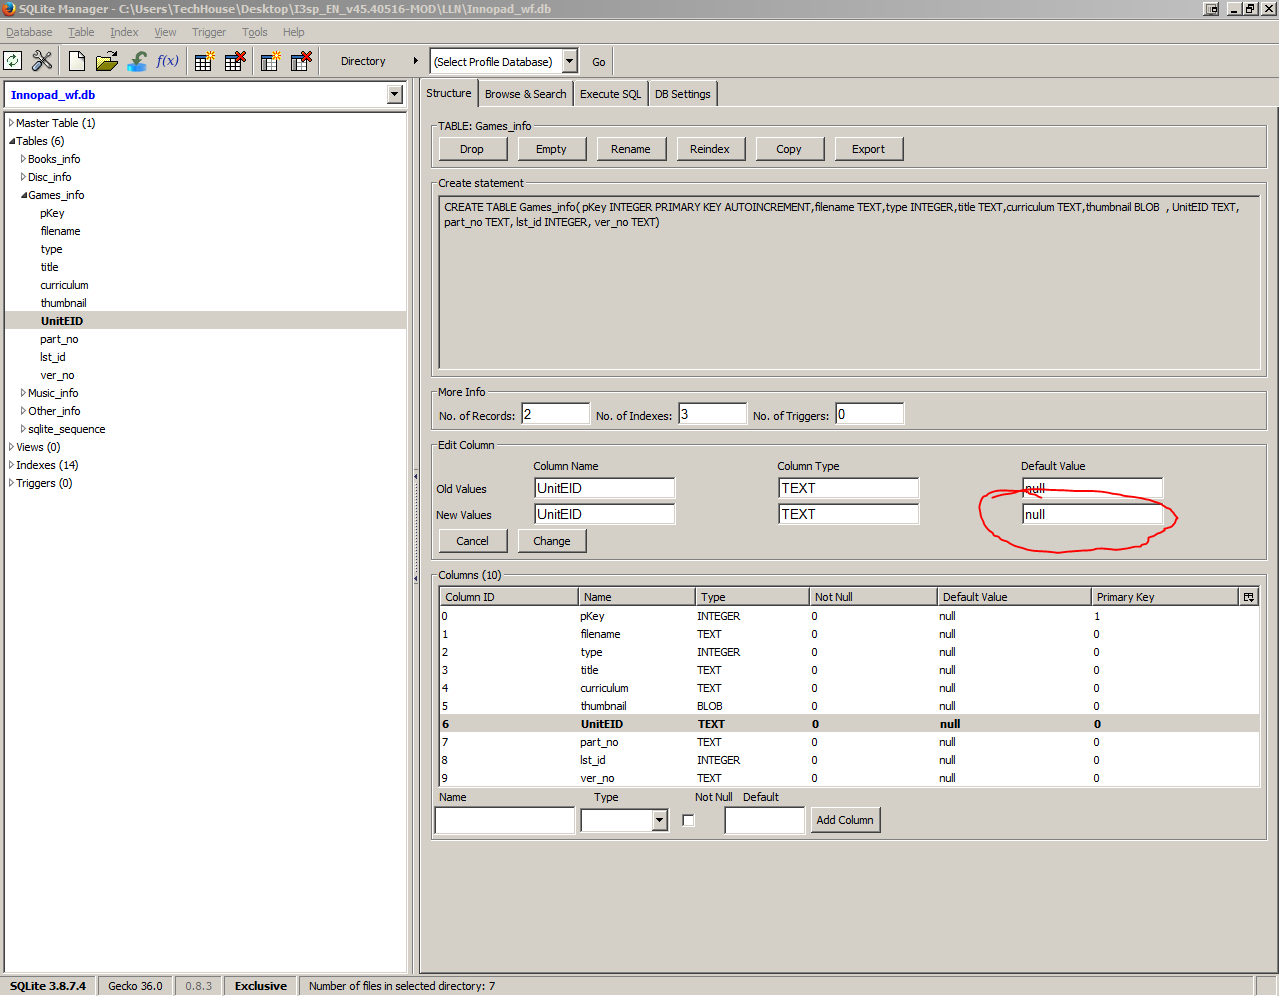Toggle the Not Null checkbox for new column
This screenshot has width=1279, height=996.
pos(688,820)
